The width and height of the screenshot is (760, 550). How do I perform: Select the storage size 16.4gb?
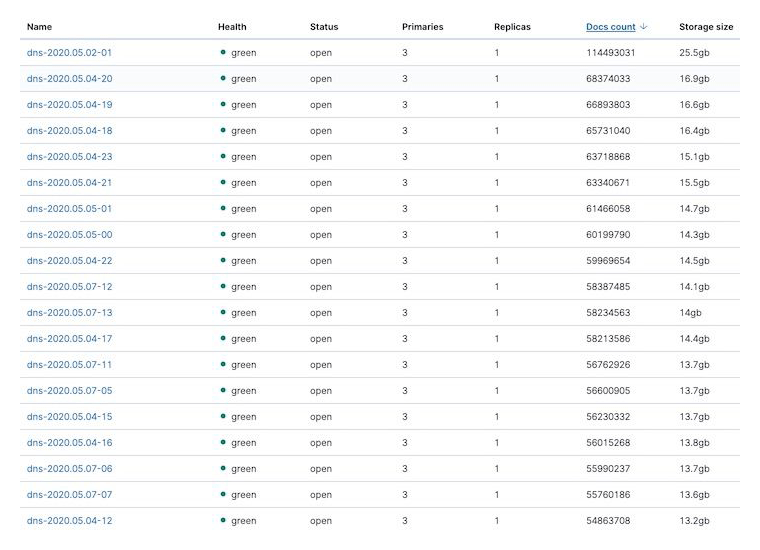point(694,130)
